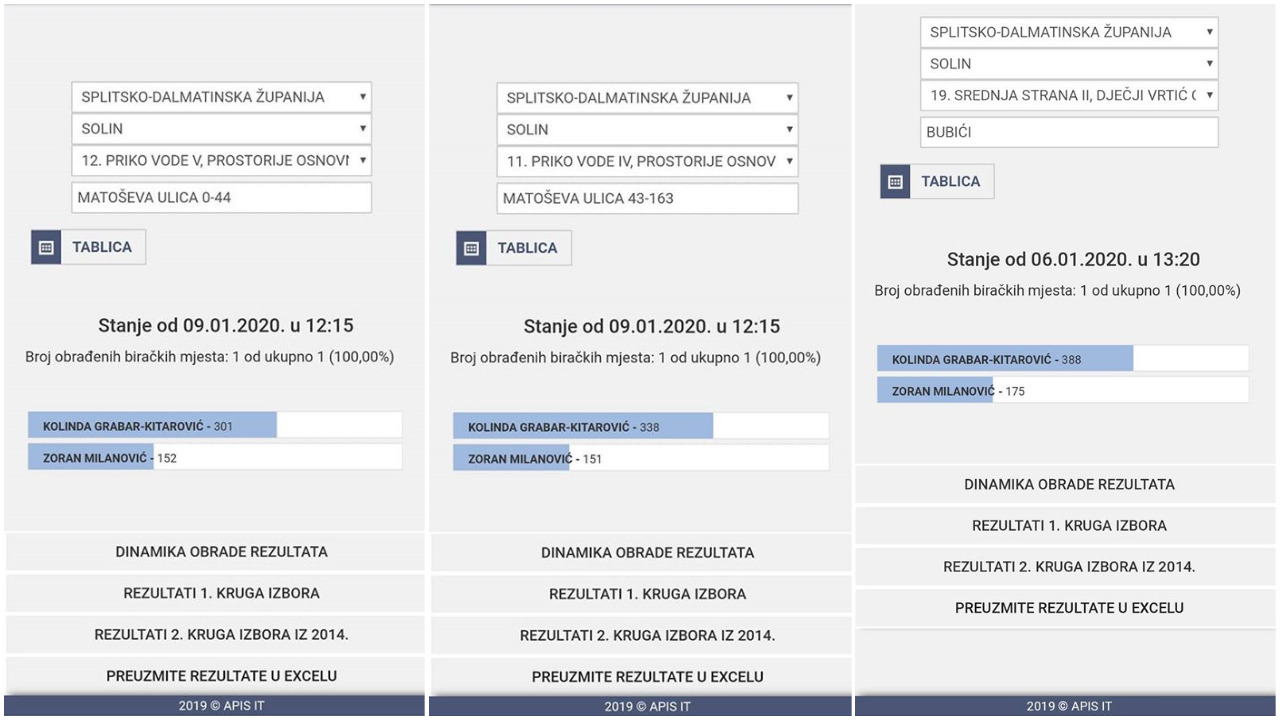This screenshot has height=720, width=1280.
Task: Focus the MATOŠEVA ULICA 43-163 field
Action: click(x=647, y=199)
